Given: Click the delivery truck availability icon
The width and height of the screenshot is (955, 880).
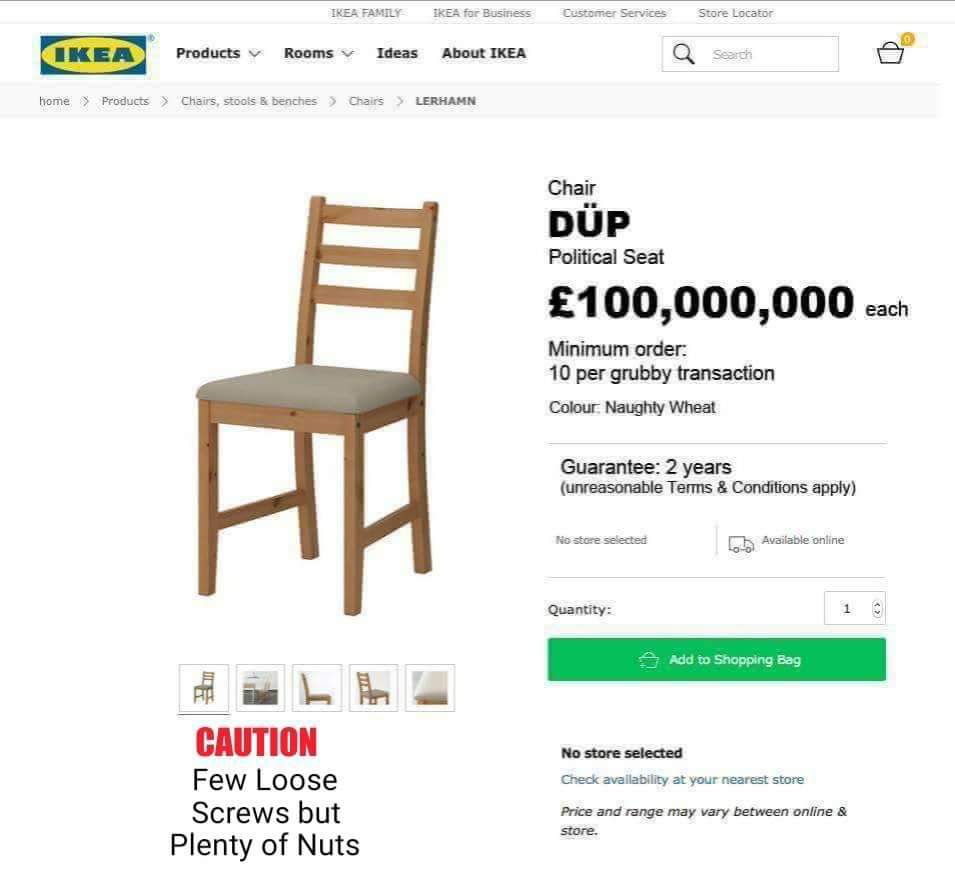Looking at the screenshot, I should tap(741, 544).
